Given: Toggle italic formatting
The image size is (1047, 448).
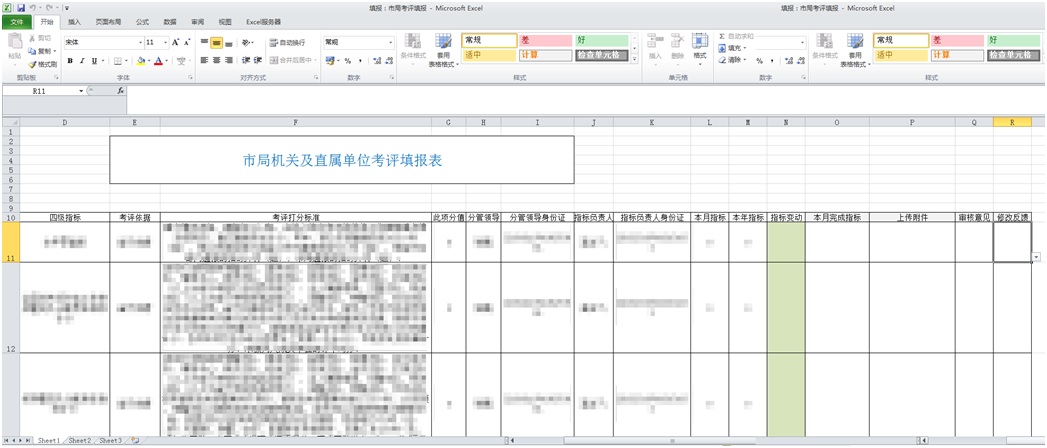Looking at the screenshot, I should click(82, 61).
